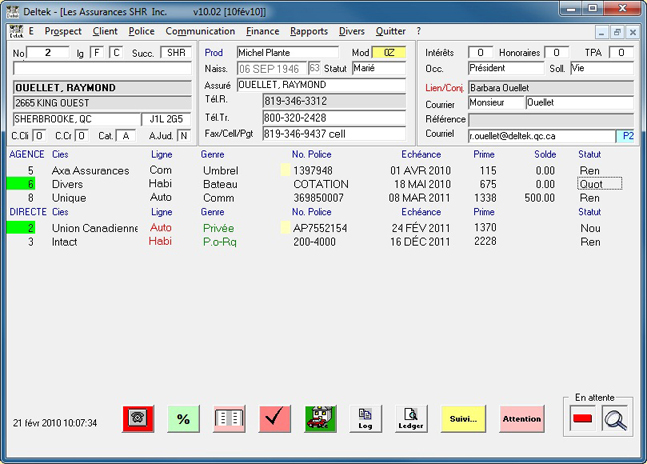The height and width of the screenshot is (464, 647).
Task: Click the Assuré field OUELLET, RAYMOND
Action: tap(321, 85)
